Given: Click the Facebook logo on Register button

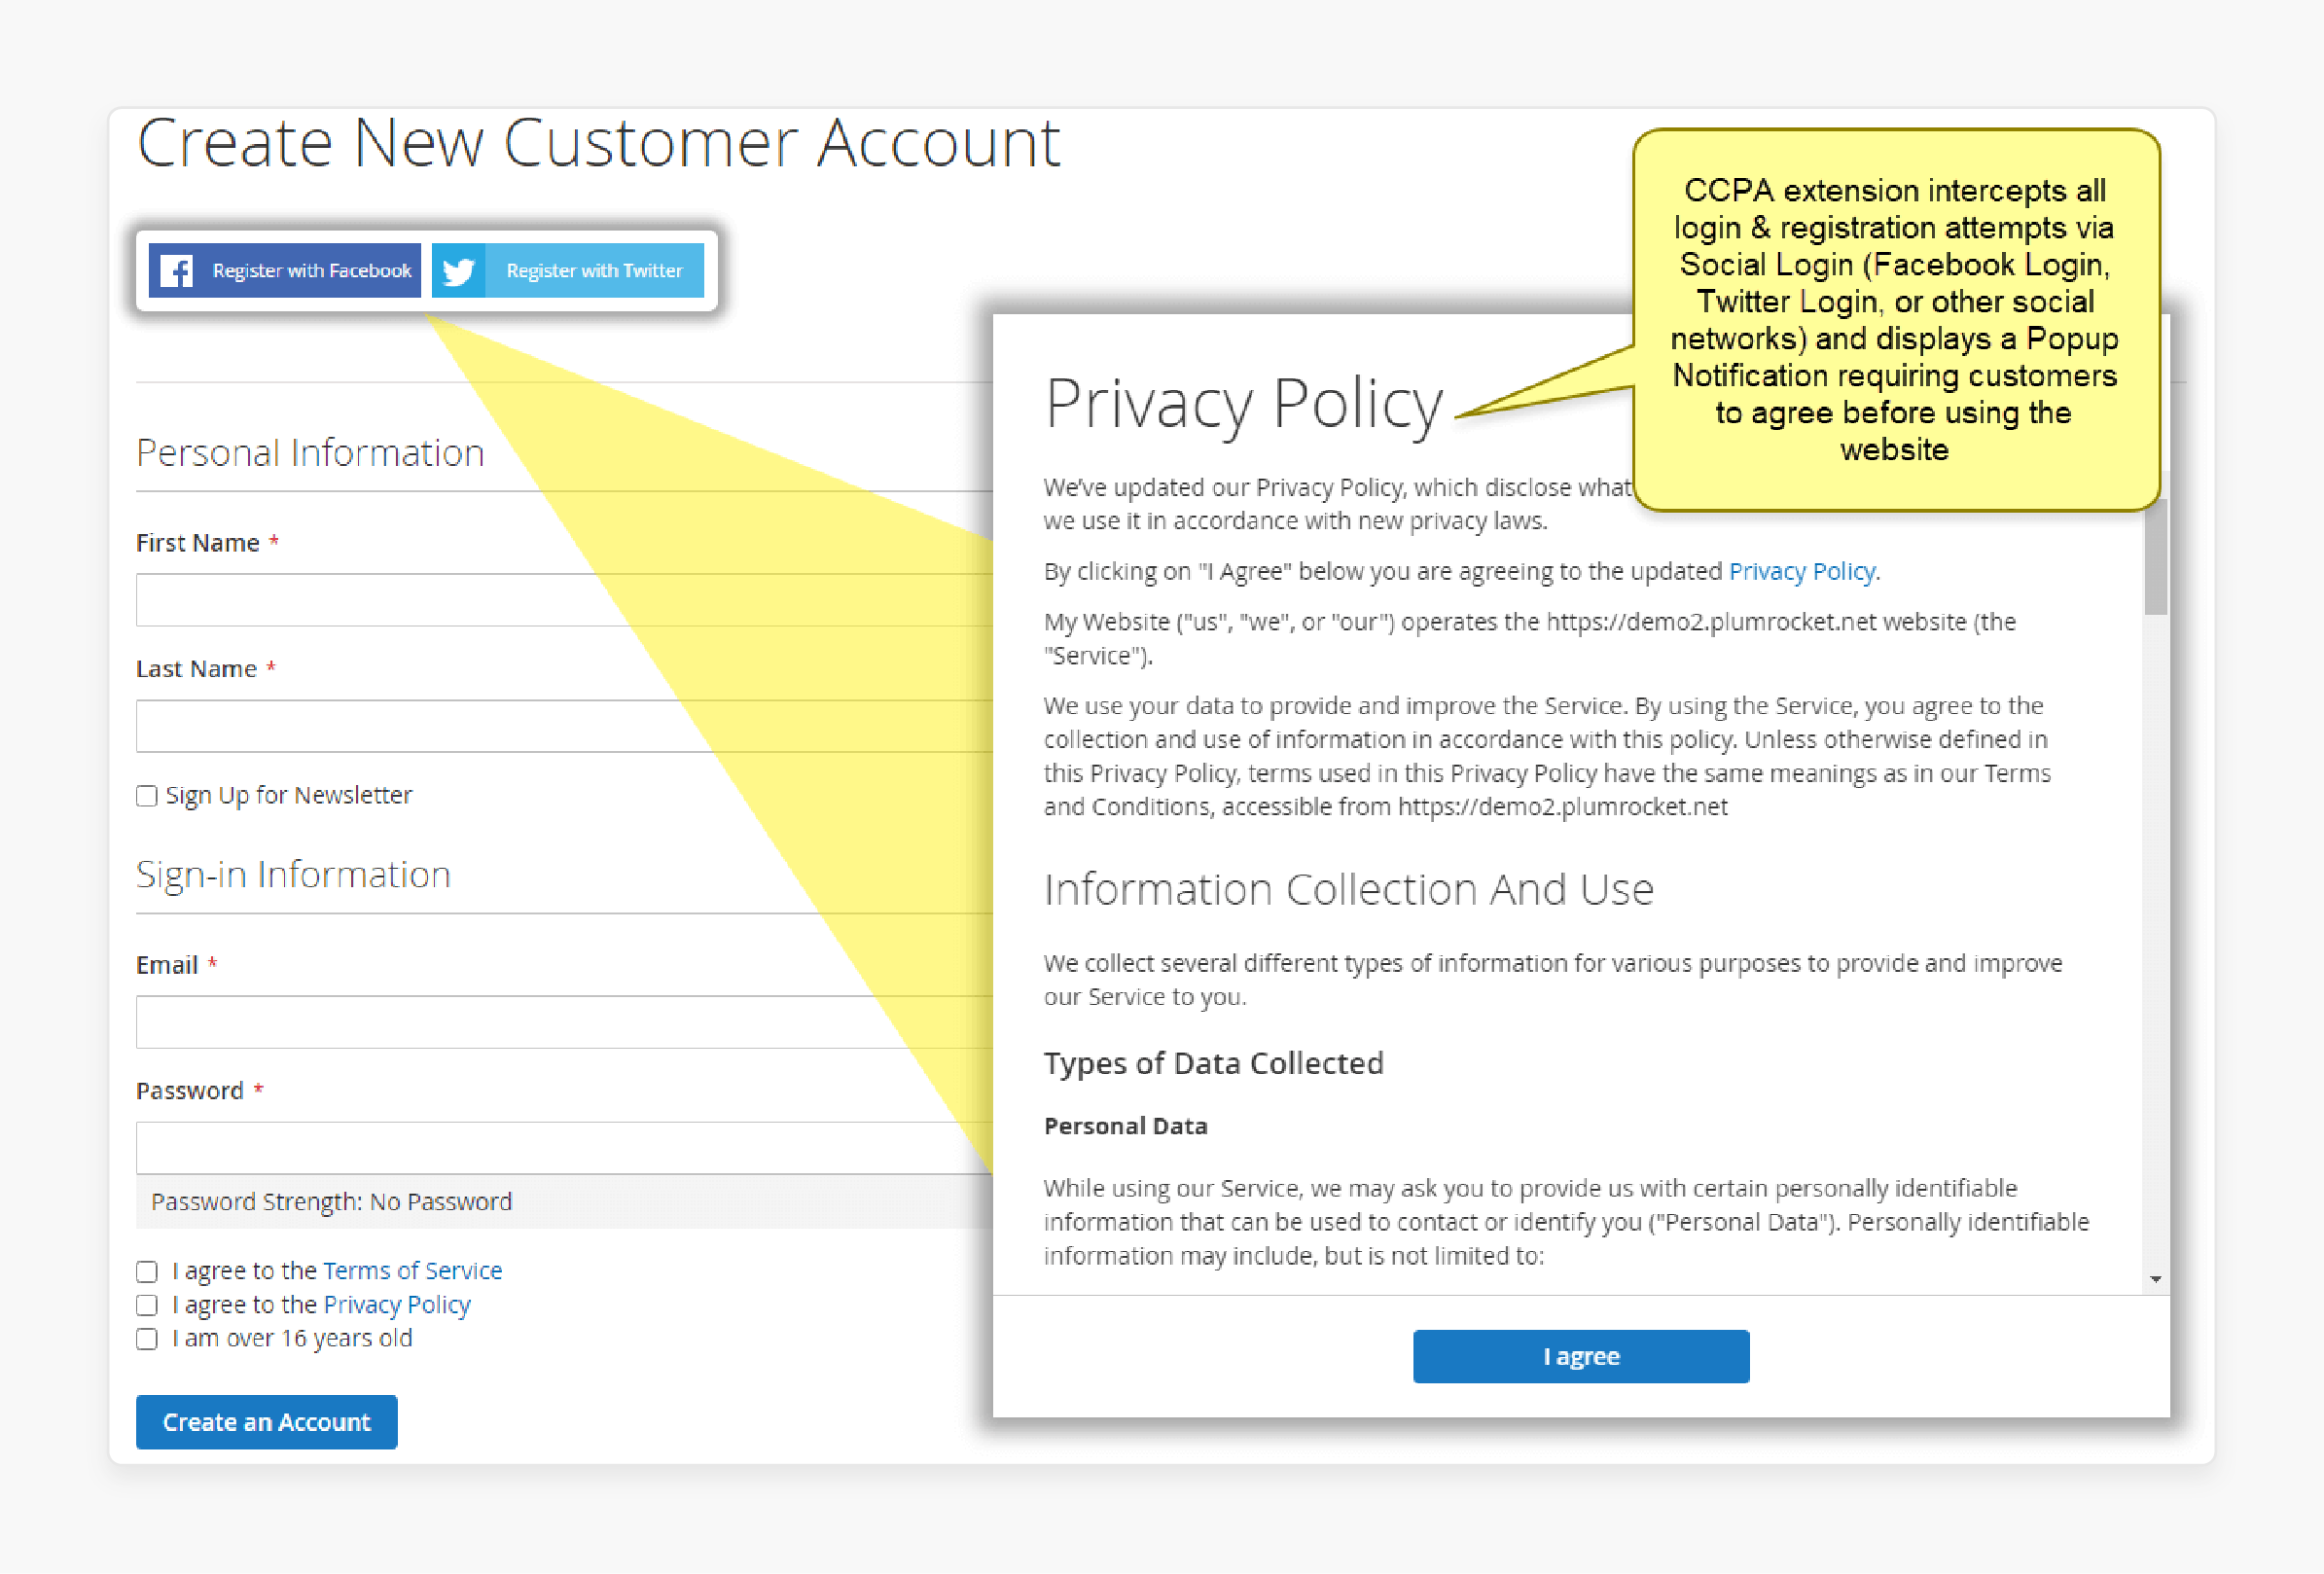Looking at the screenshot, I should [174, 268].
